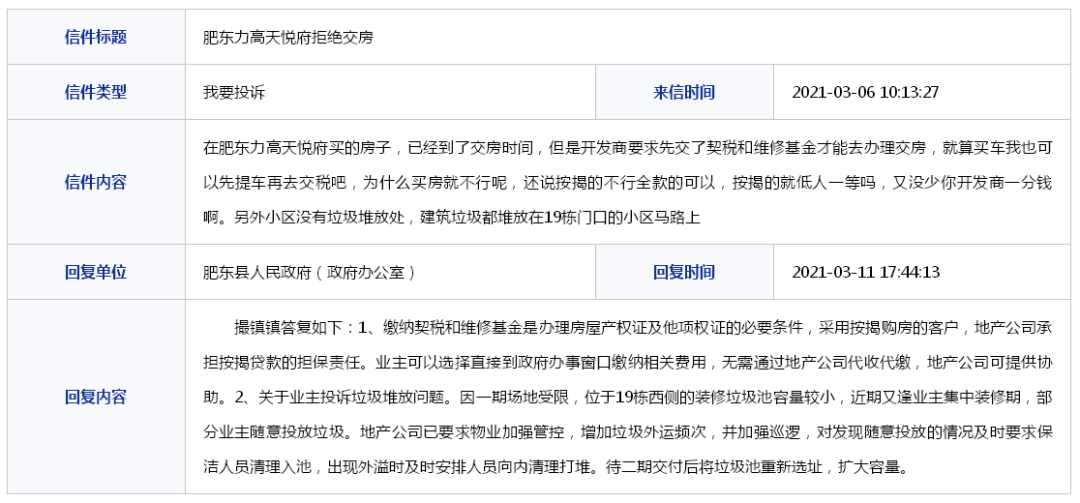Click the 来信时间 header cell
Screen dimensions: 1080x503
tap(684, 92)
